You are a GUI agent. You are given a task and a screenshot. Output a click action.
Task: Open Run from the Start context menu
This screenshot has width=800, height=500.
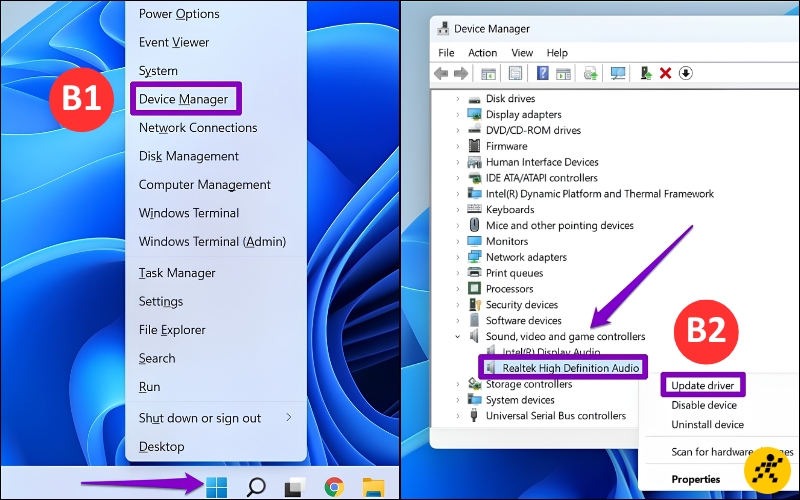[x=149, y=387]
